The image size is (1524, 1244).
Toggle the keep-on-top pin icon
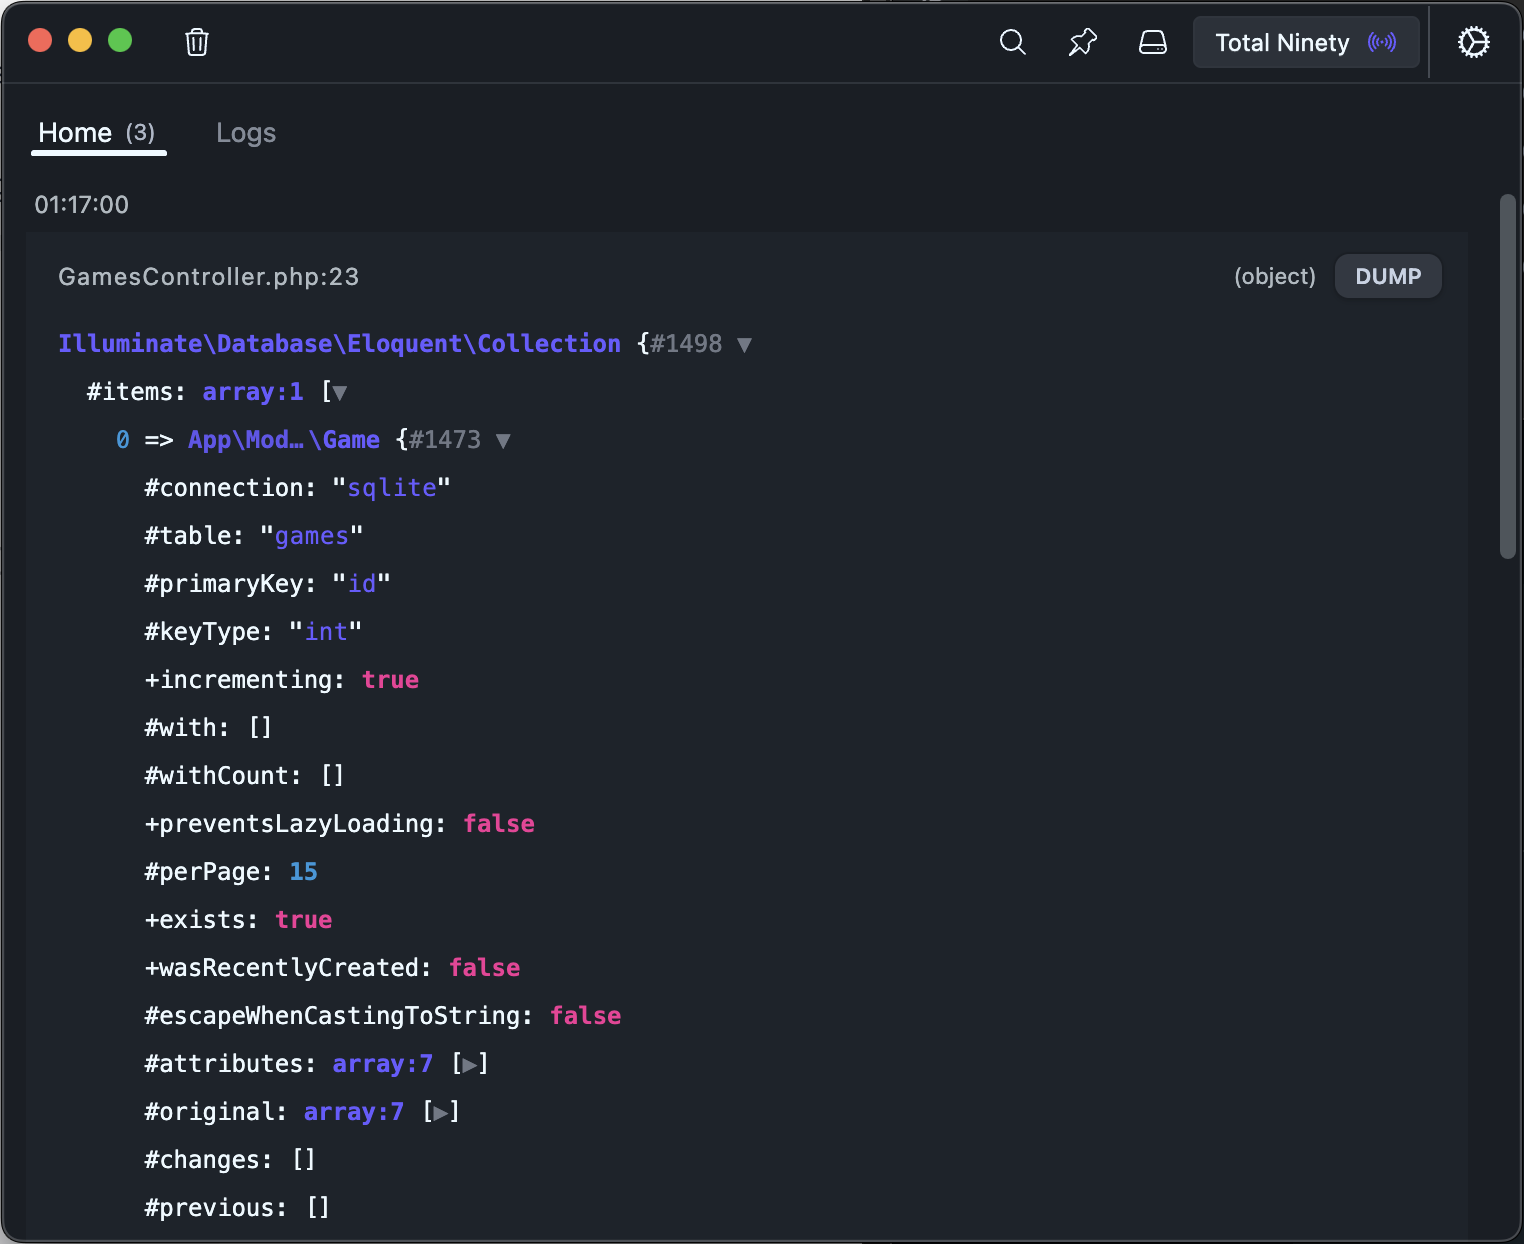(x=1082, y=43)
